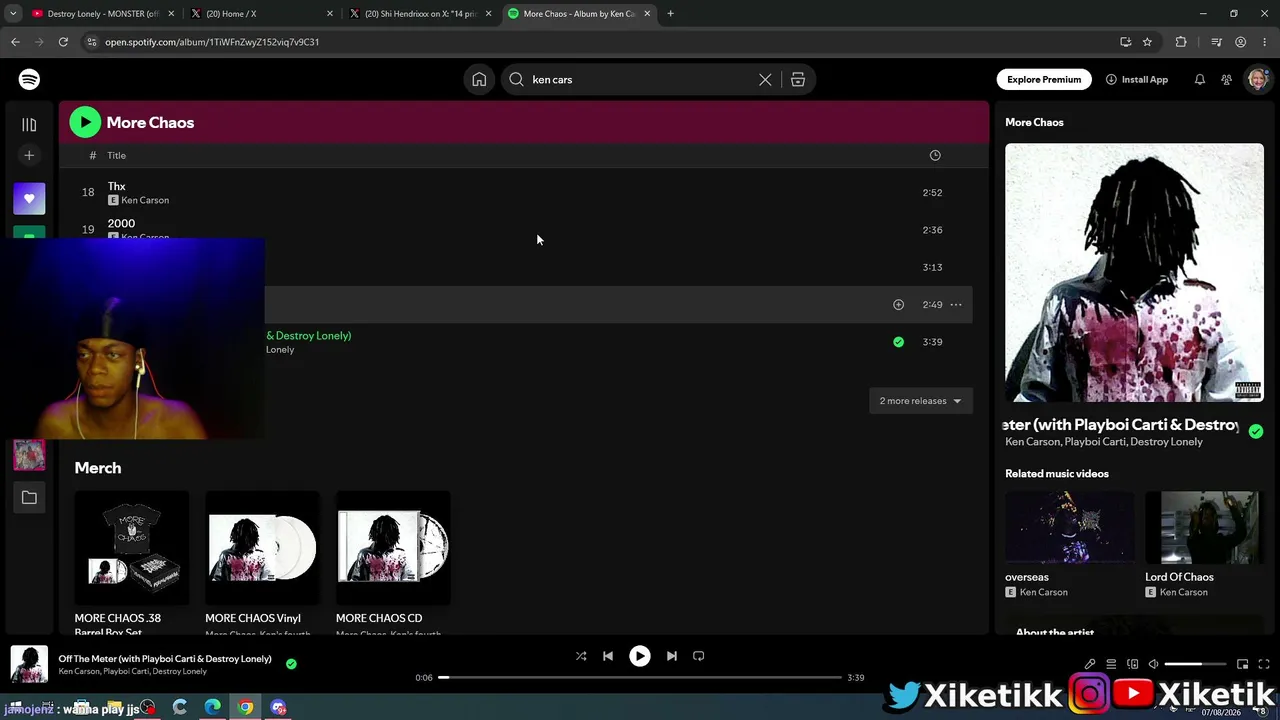Toggle shuffle in the player bar

click(x=581, y=656)
